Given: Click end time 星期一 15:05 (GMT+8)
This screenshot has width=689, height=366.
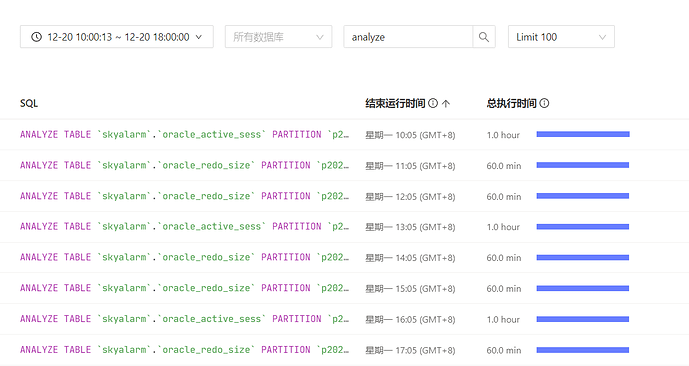Looking at the screenshot, I should (x=410, y=289).
